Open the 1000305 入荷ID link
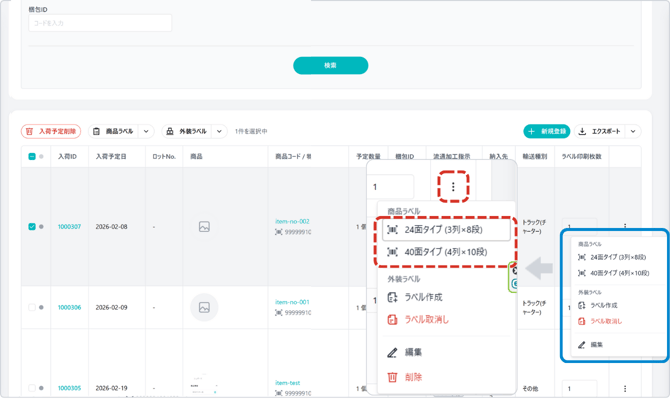The image size is (670, 401). coord(69,388)
